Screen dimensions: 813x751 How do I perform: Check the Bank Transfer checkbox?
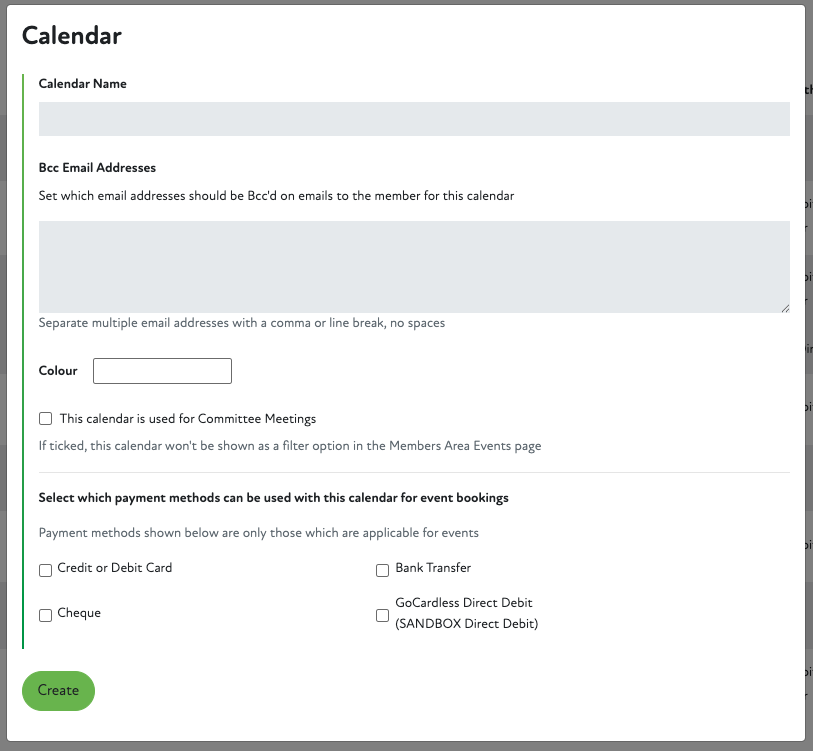click(382, 570)
